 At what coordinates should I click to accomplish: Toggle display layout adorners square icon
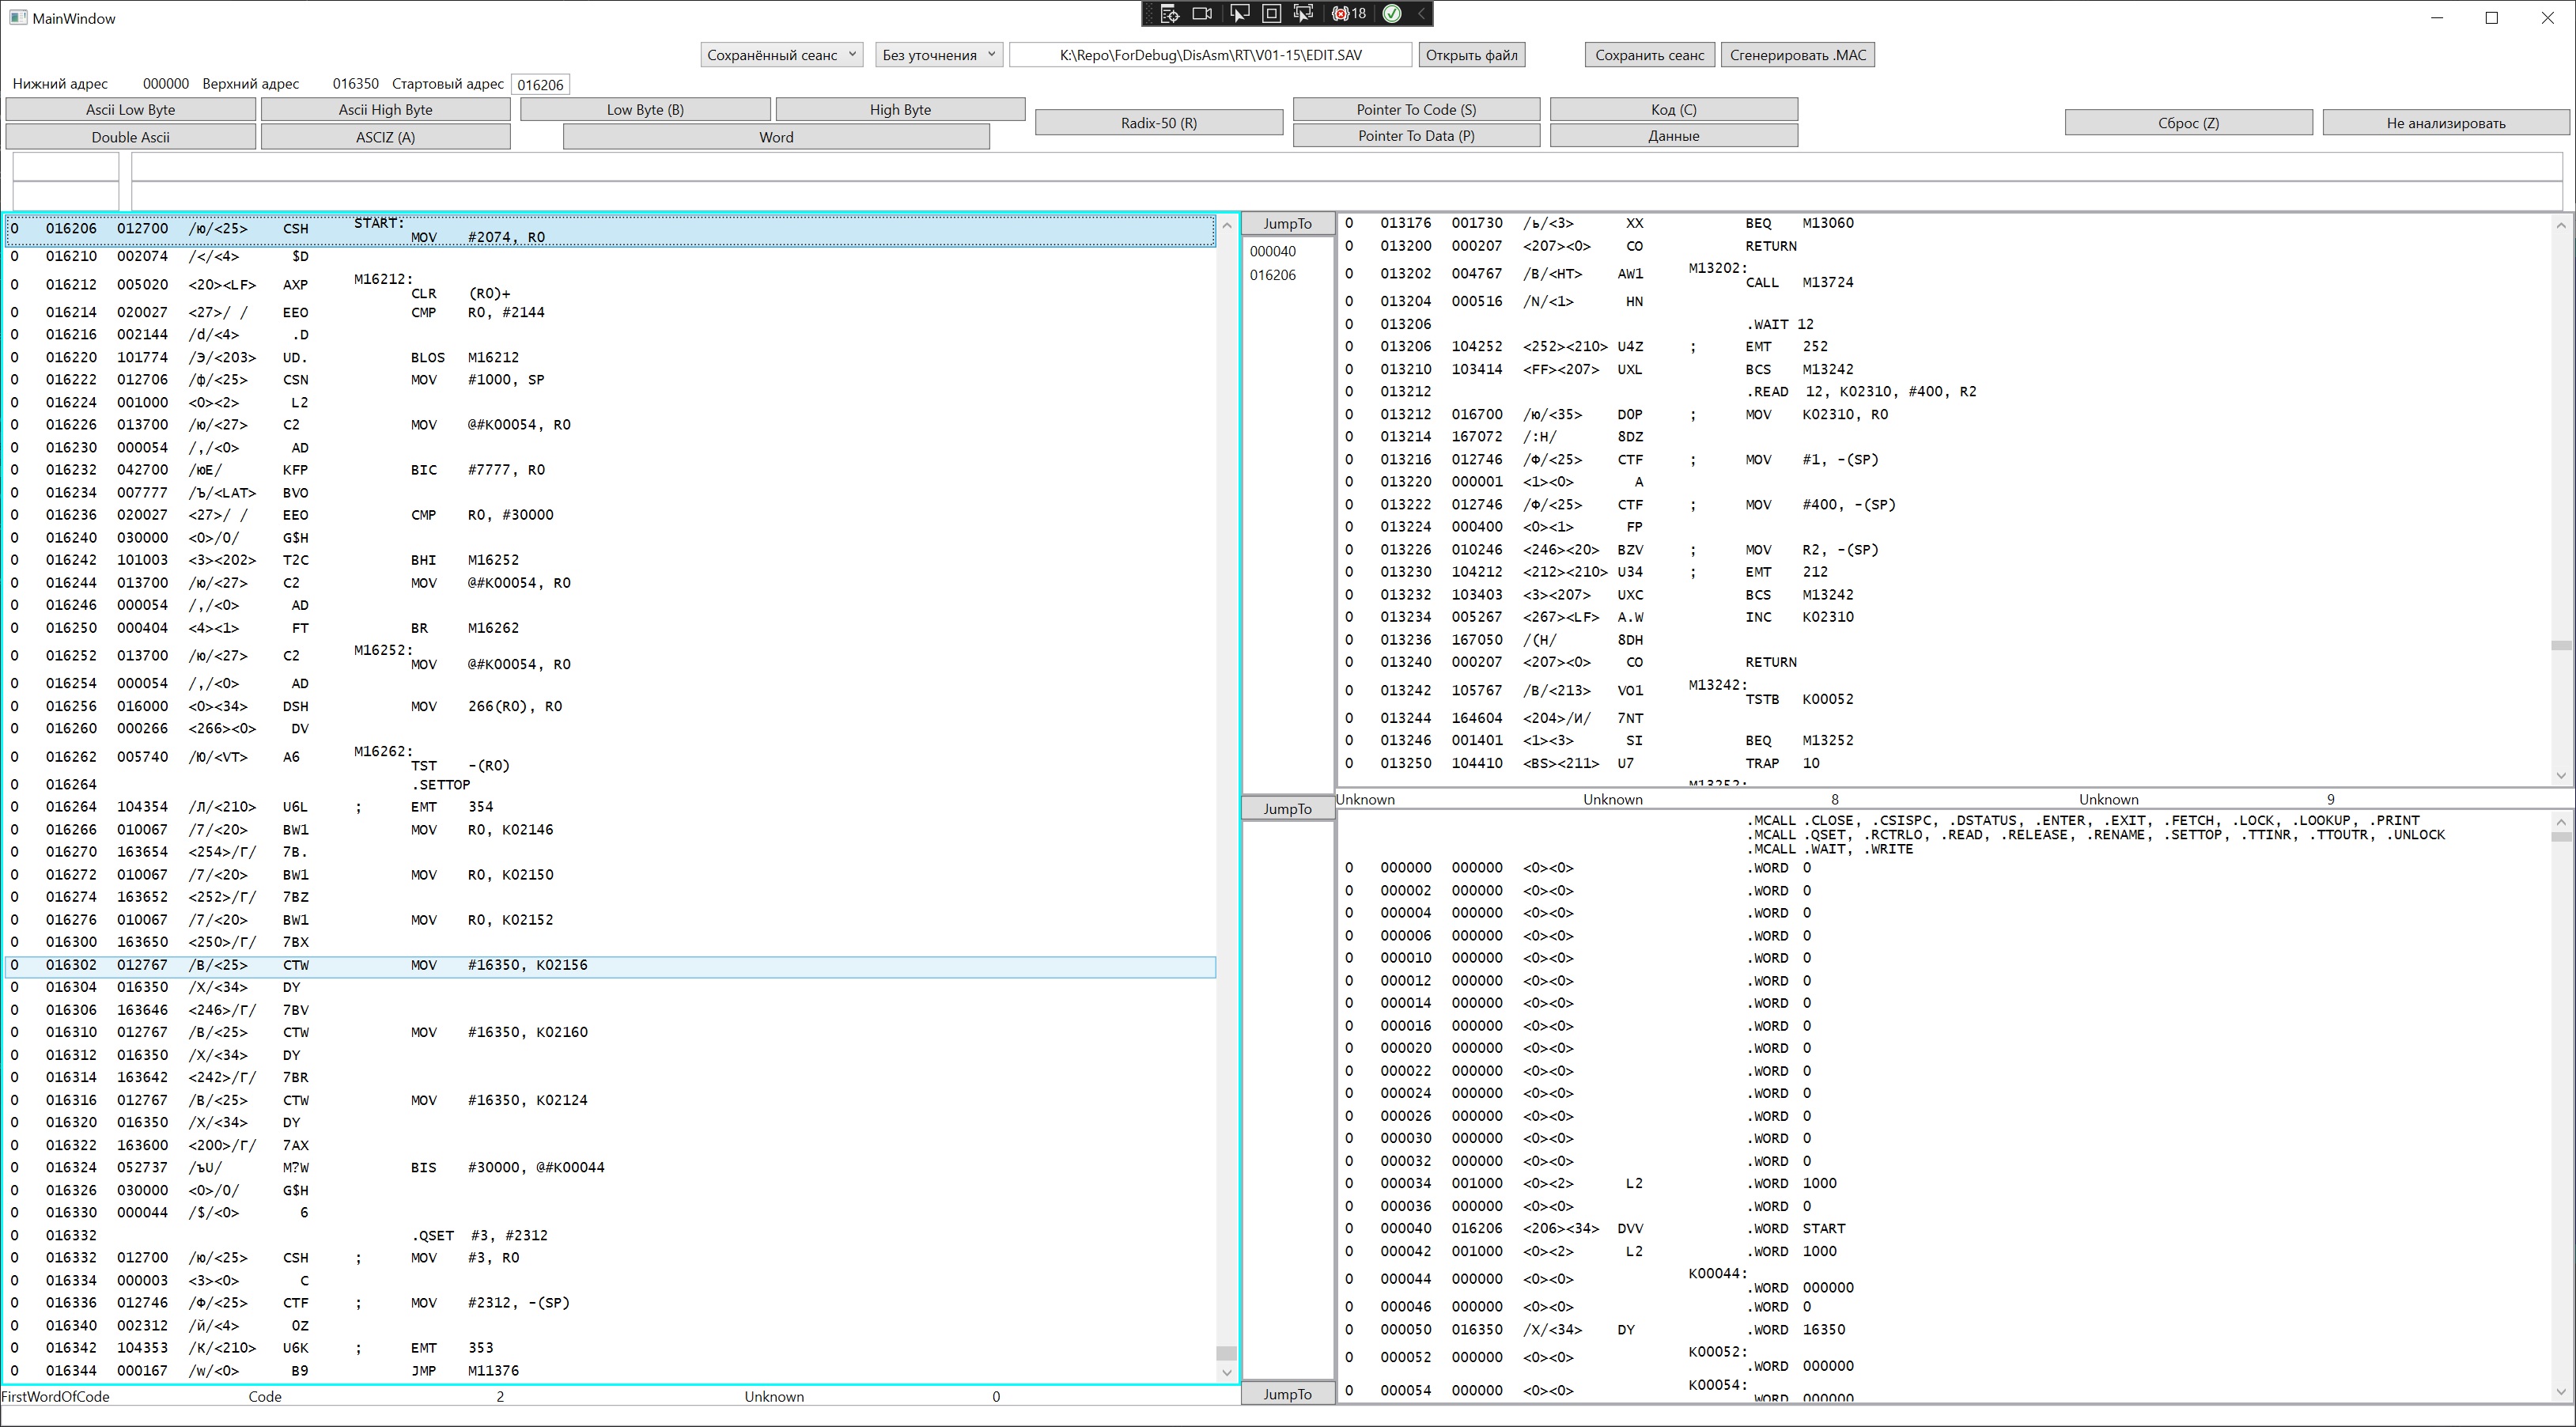[1272, 14]
